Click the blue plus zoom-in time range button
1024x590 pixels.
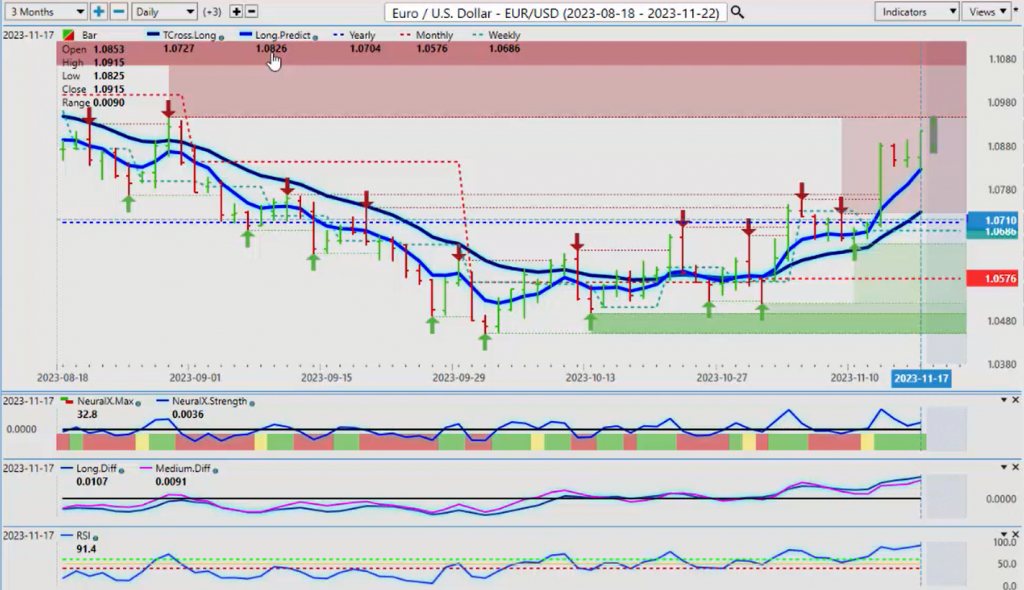click(x=99, y=11)
